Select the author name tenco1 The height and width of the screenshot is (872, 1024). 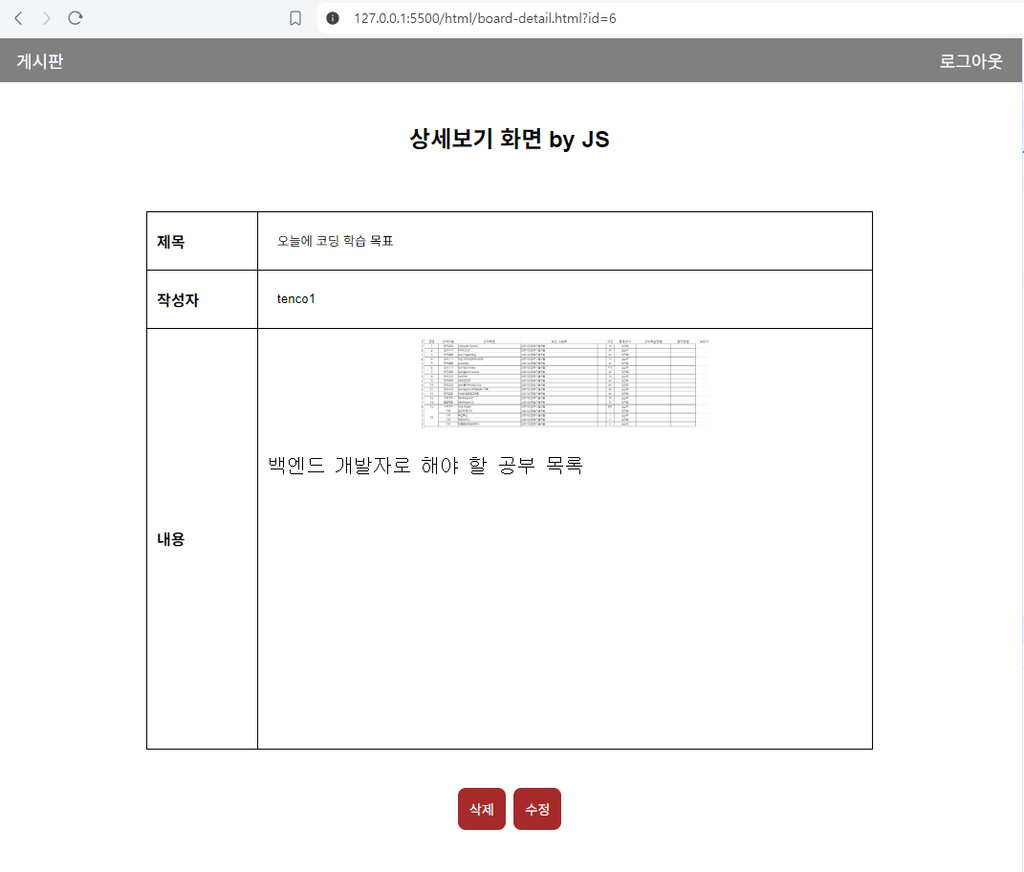[296, 299]
